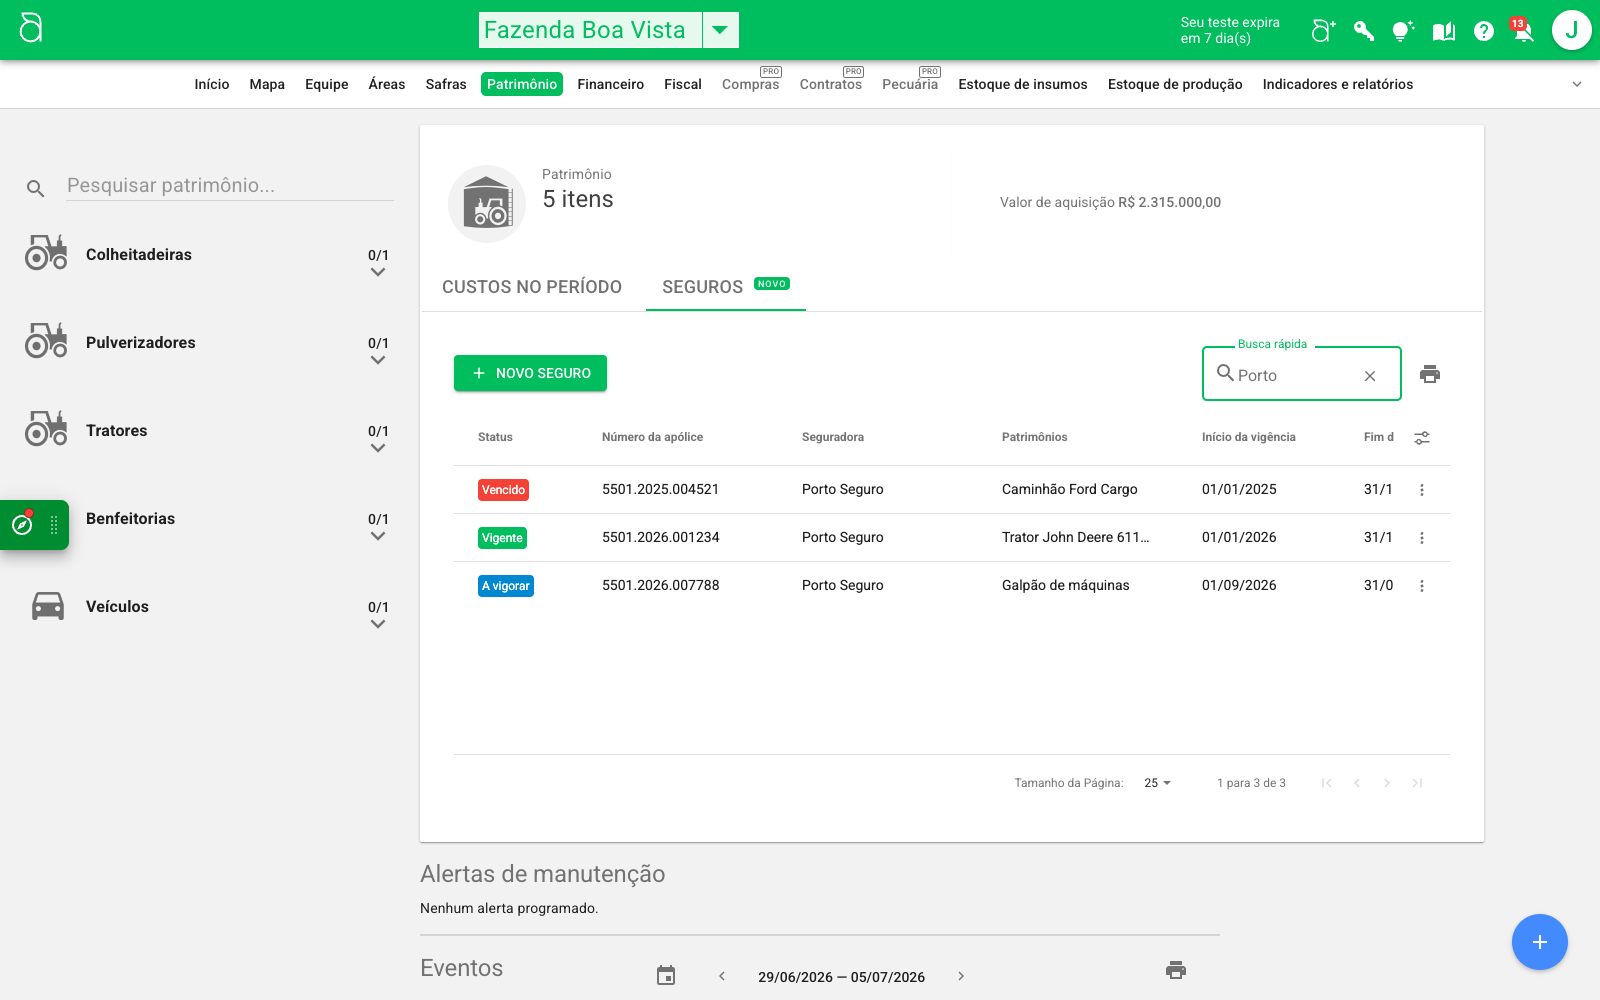1600x1000 pixels.
Task: Click the search magnifier icon in sidebar
Action: (x=36, y=188)
